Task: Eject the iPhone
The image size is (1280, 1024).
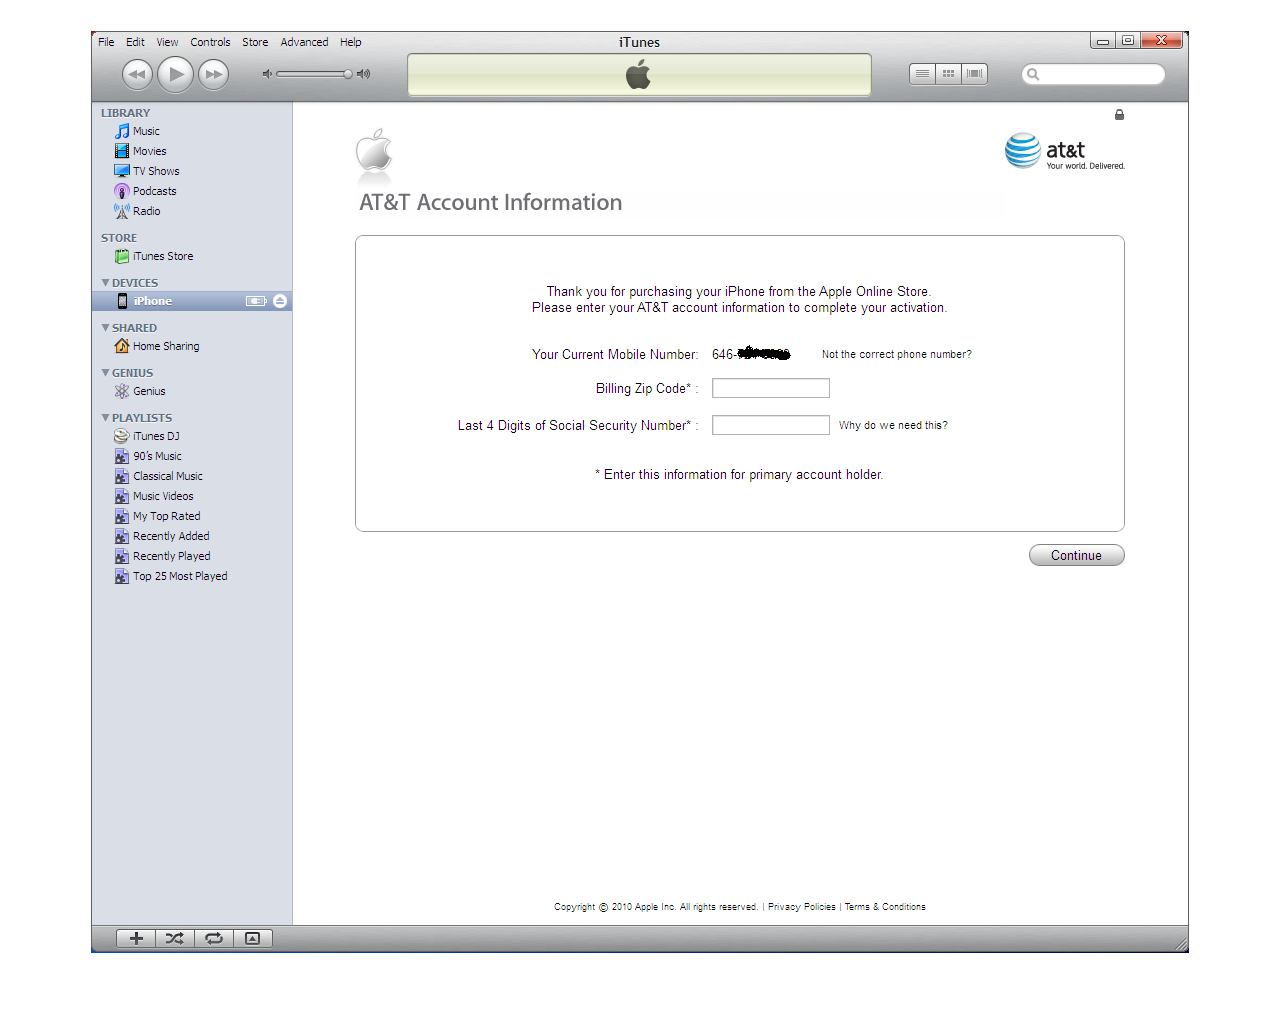Action: (x=280, y=301)
